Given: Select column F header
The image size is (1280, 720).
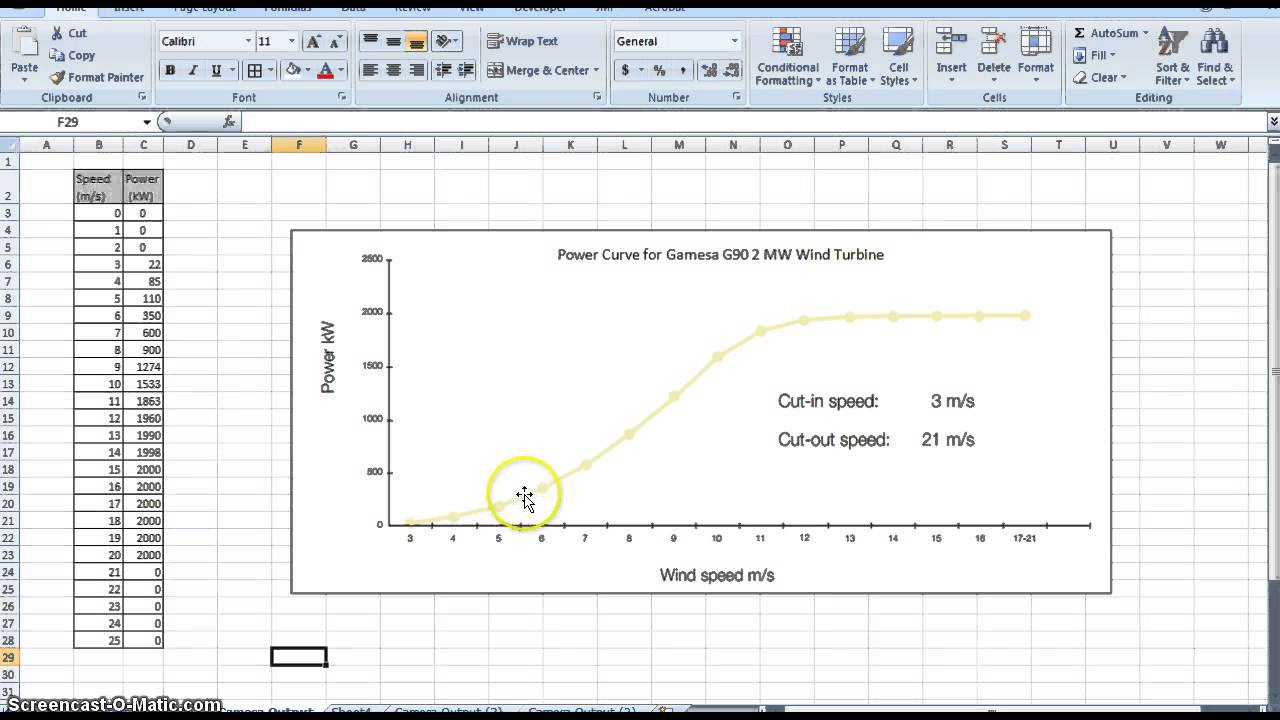Looking at the screenshot, I should pos(299,145).
